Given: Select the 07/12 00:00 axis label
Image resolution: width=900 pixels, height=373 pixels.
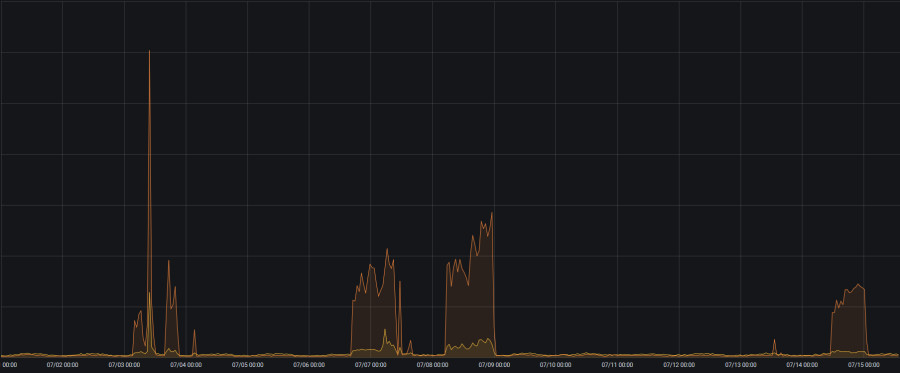Looking at the screenshot, I should coord(679,364).
